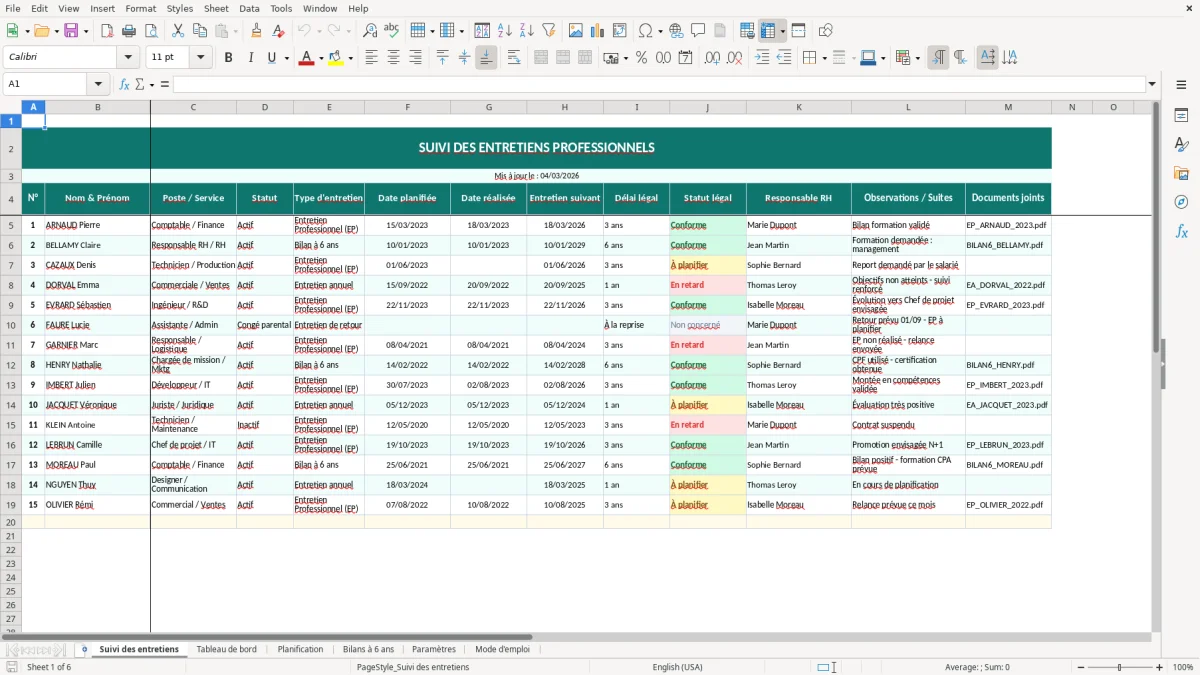
Task: Open Function Wizard fx icon
Action: (x=125, y=84)
